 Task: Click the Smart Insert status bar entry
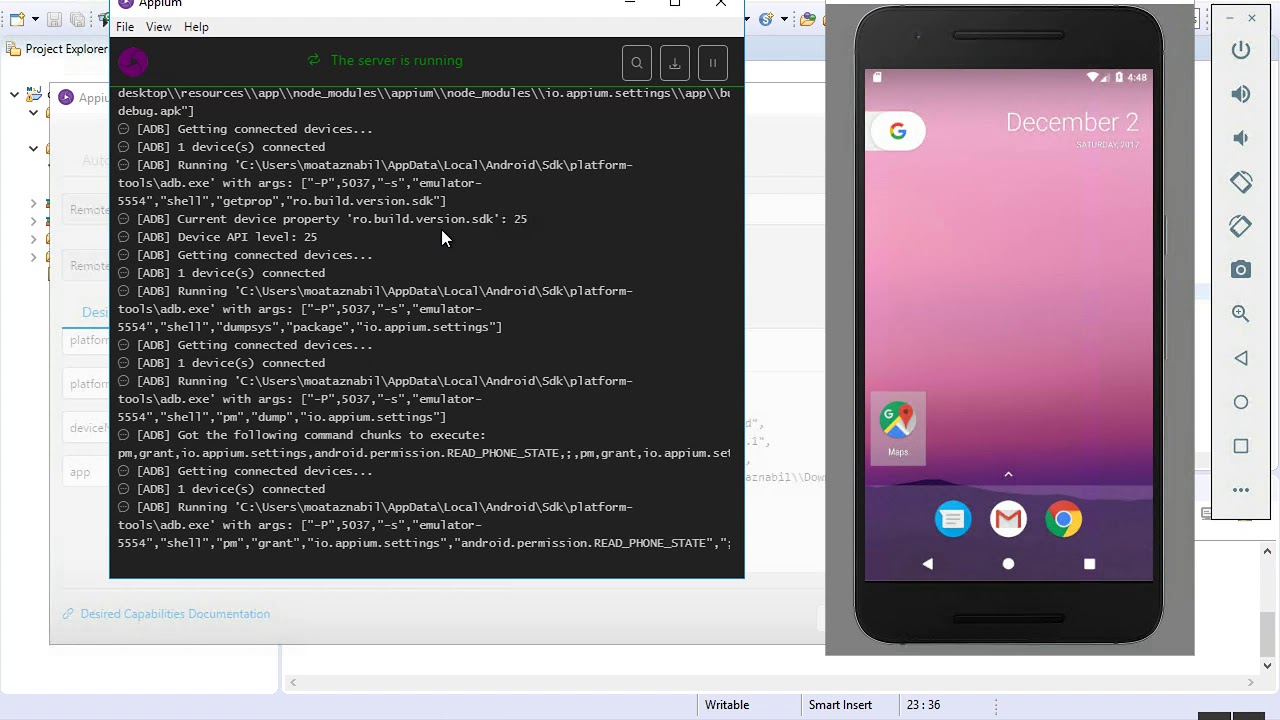tap(840, 705)
